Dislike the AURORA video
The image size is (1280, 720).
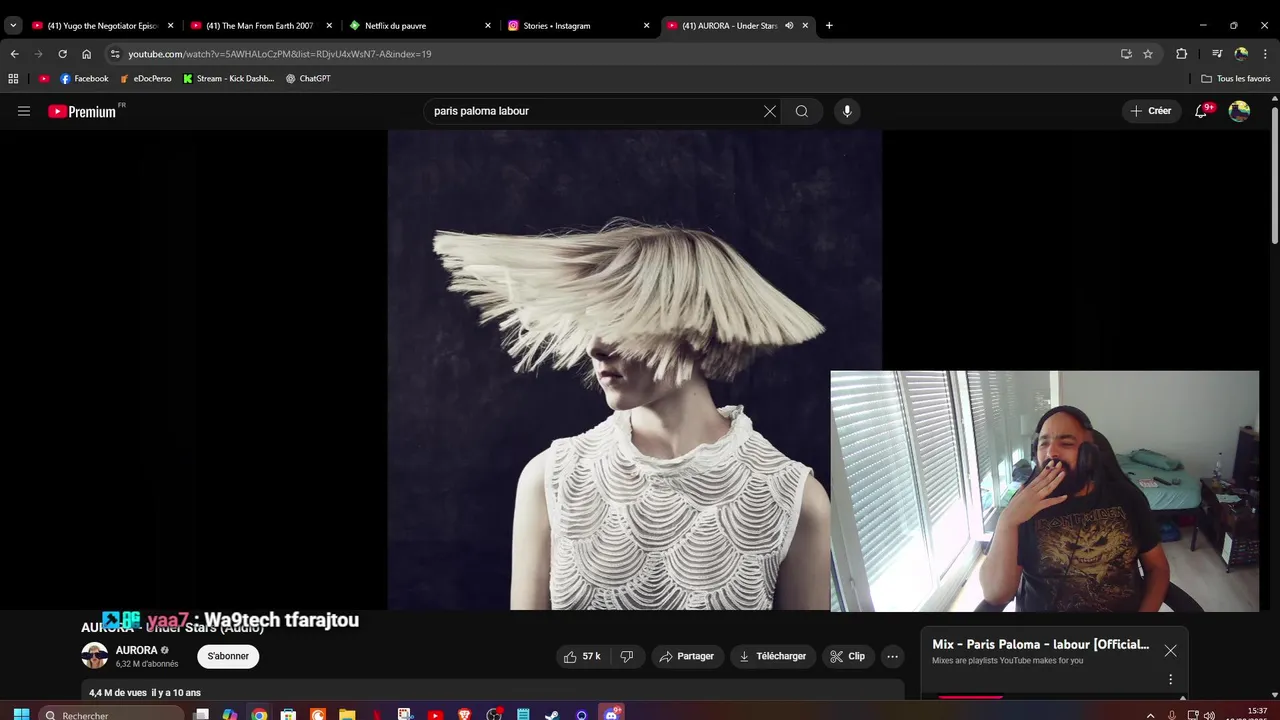[627, 656]
